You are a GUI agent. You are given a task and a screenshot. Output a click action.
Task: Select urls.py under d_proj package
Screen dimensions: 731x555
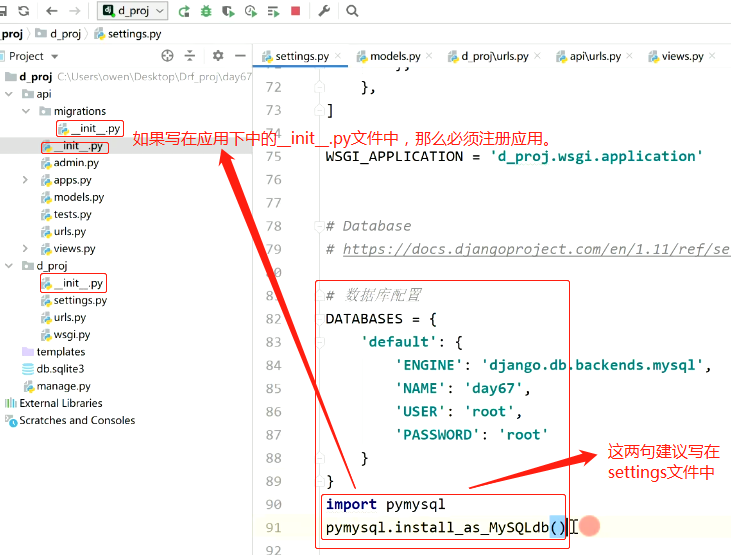point(63,318)
